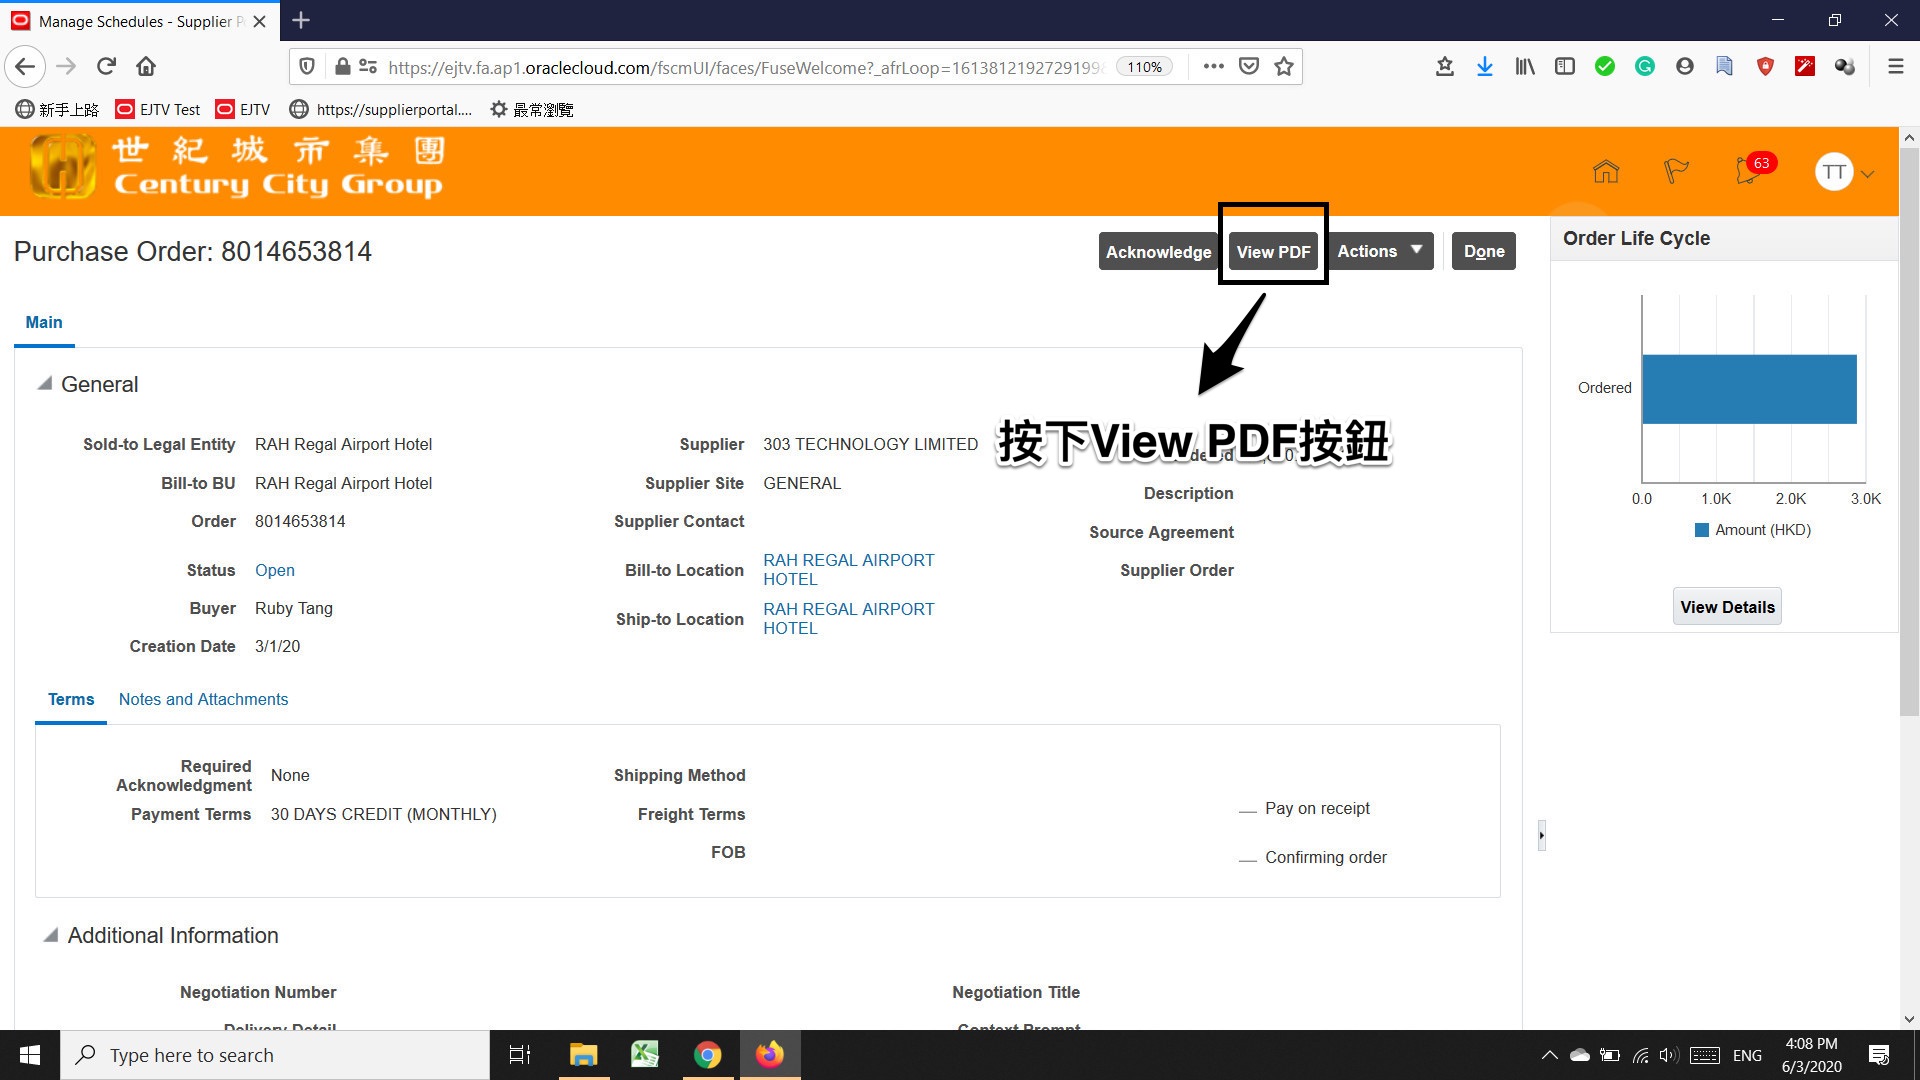Open the TT user avatar menu
The height and width of the screenshot is (1080, 1920).
(x=1834, y=172)
